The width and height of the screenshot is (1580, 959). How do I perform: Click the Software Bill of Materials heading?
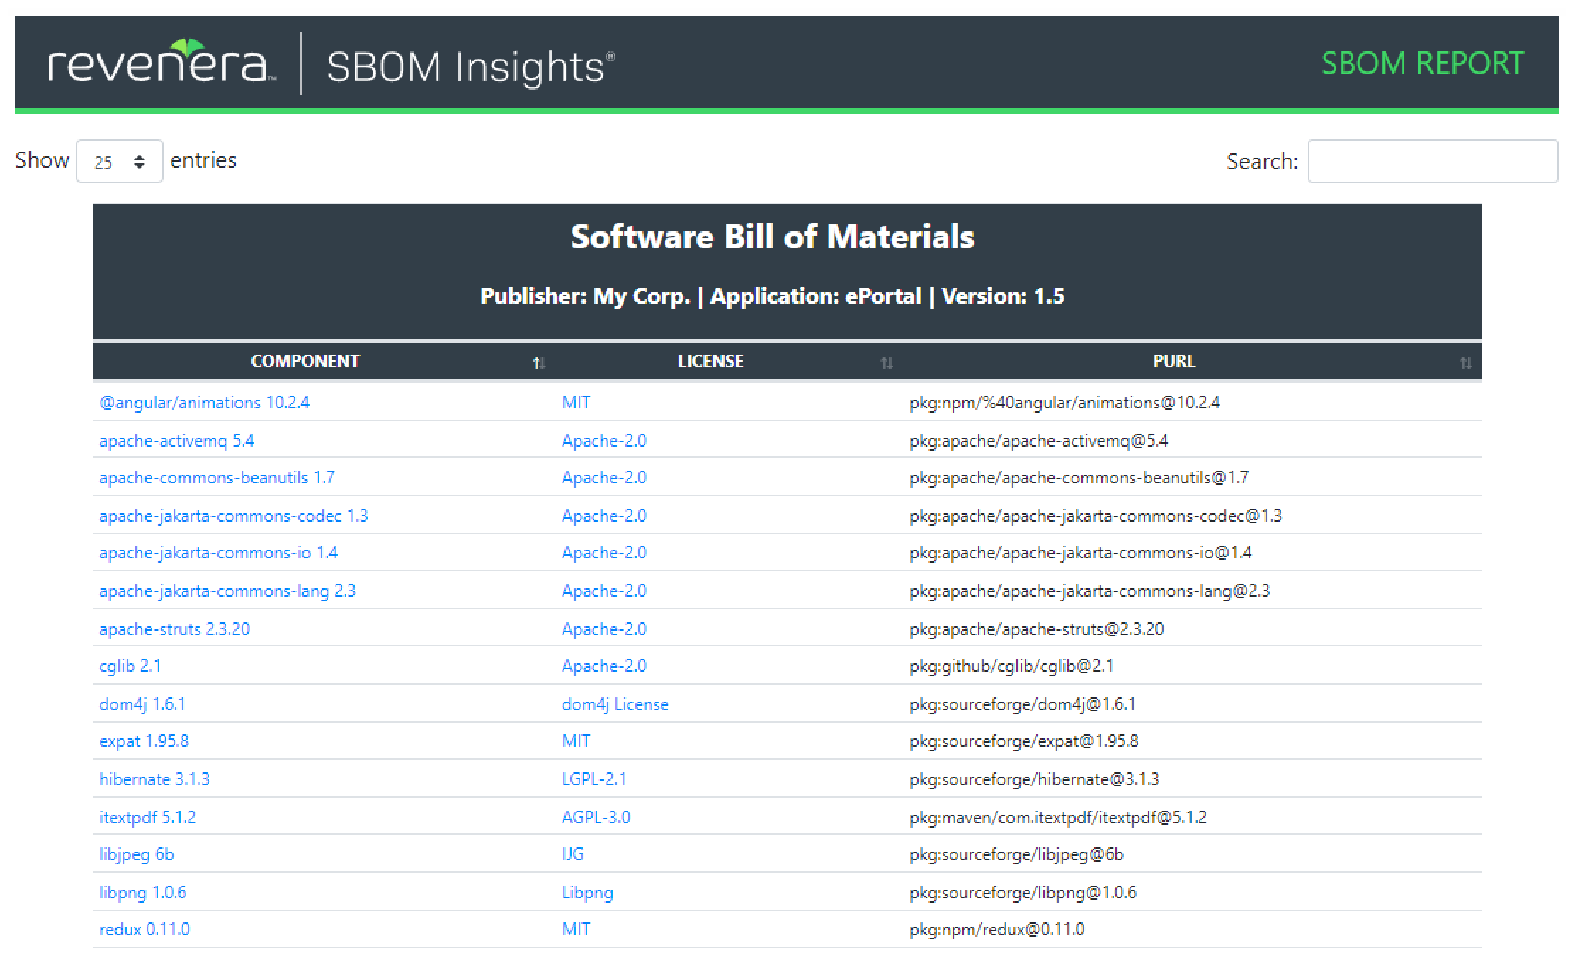click(772, 237)
